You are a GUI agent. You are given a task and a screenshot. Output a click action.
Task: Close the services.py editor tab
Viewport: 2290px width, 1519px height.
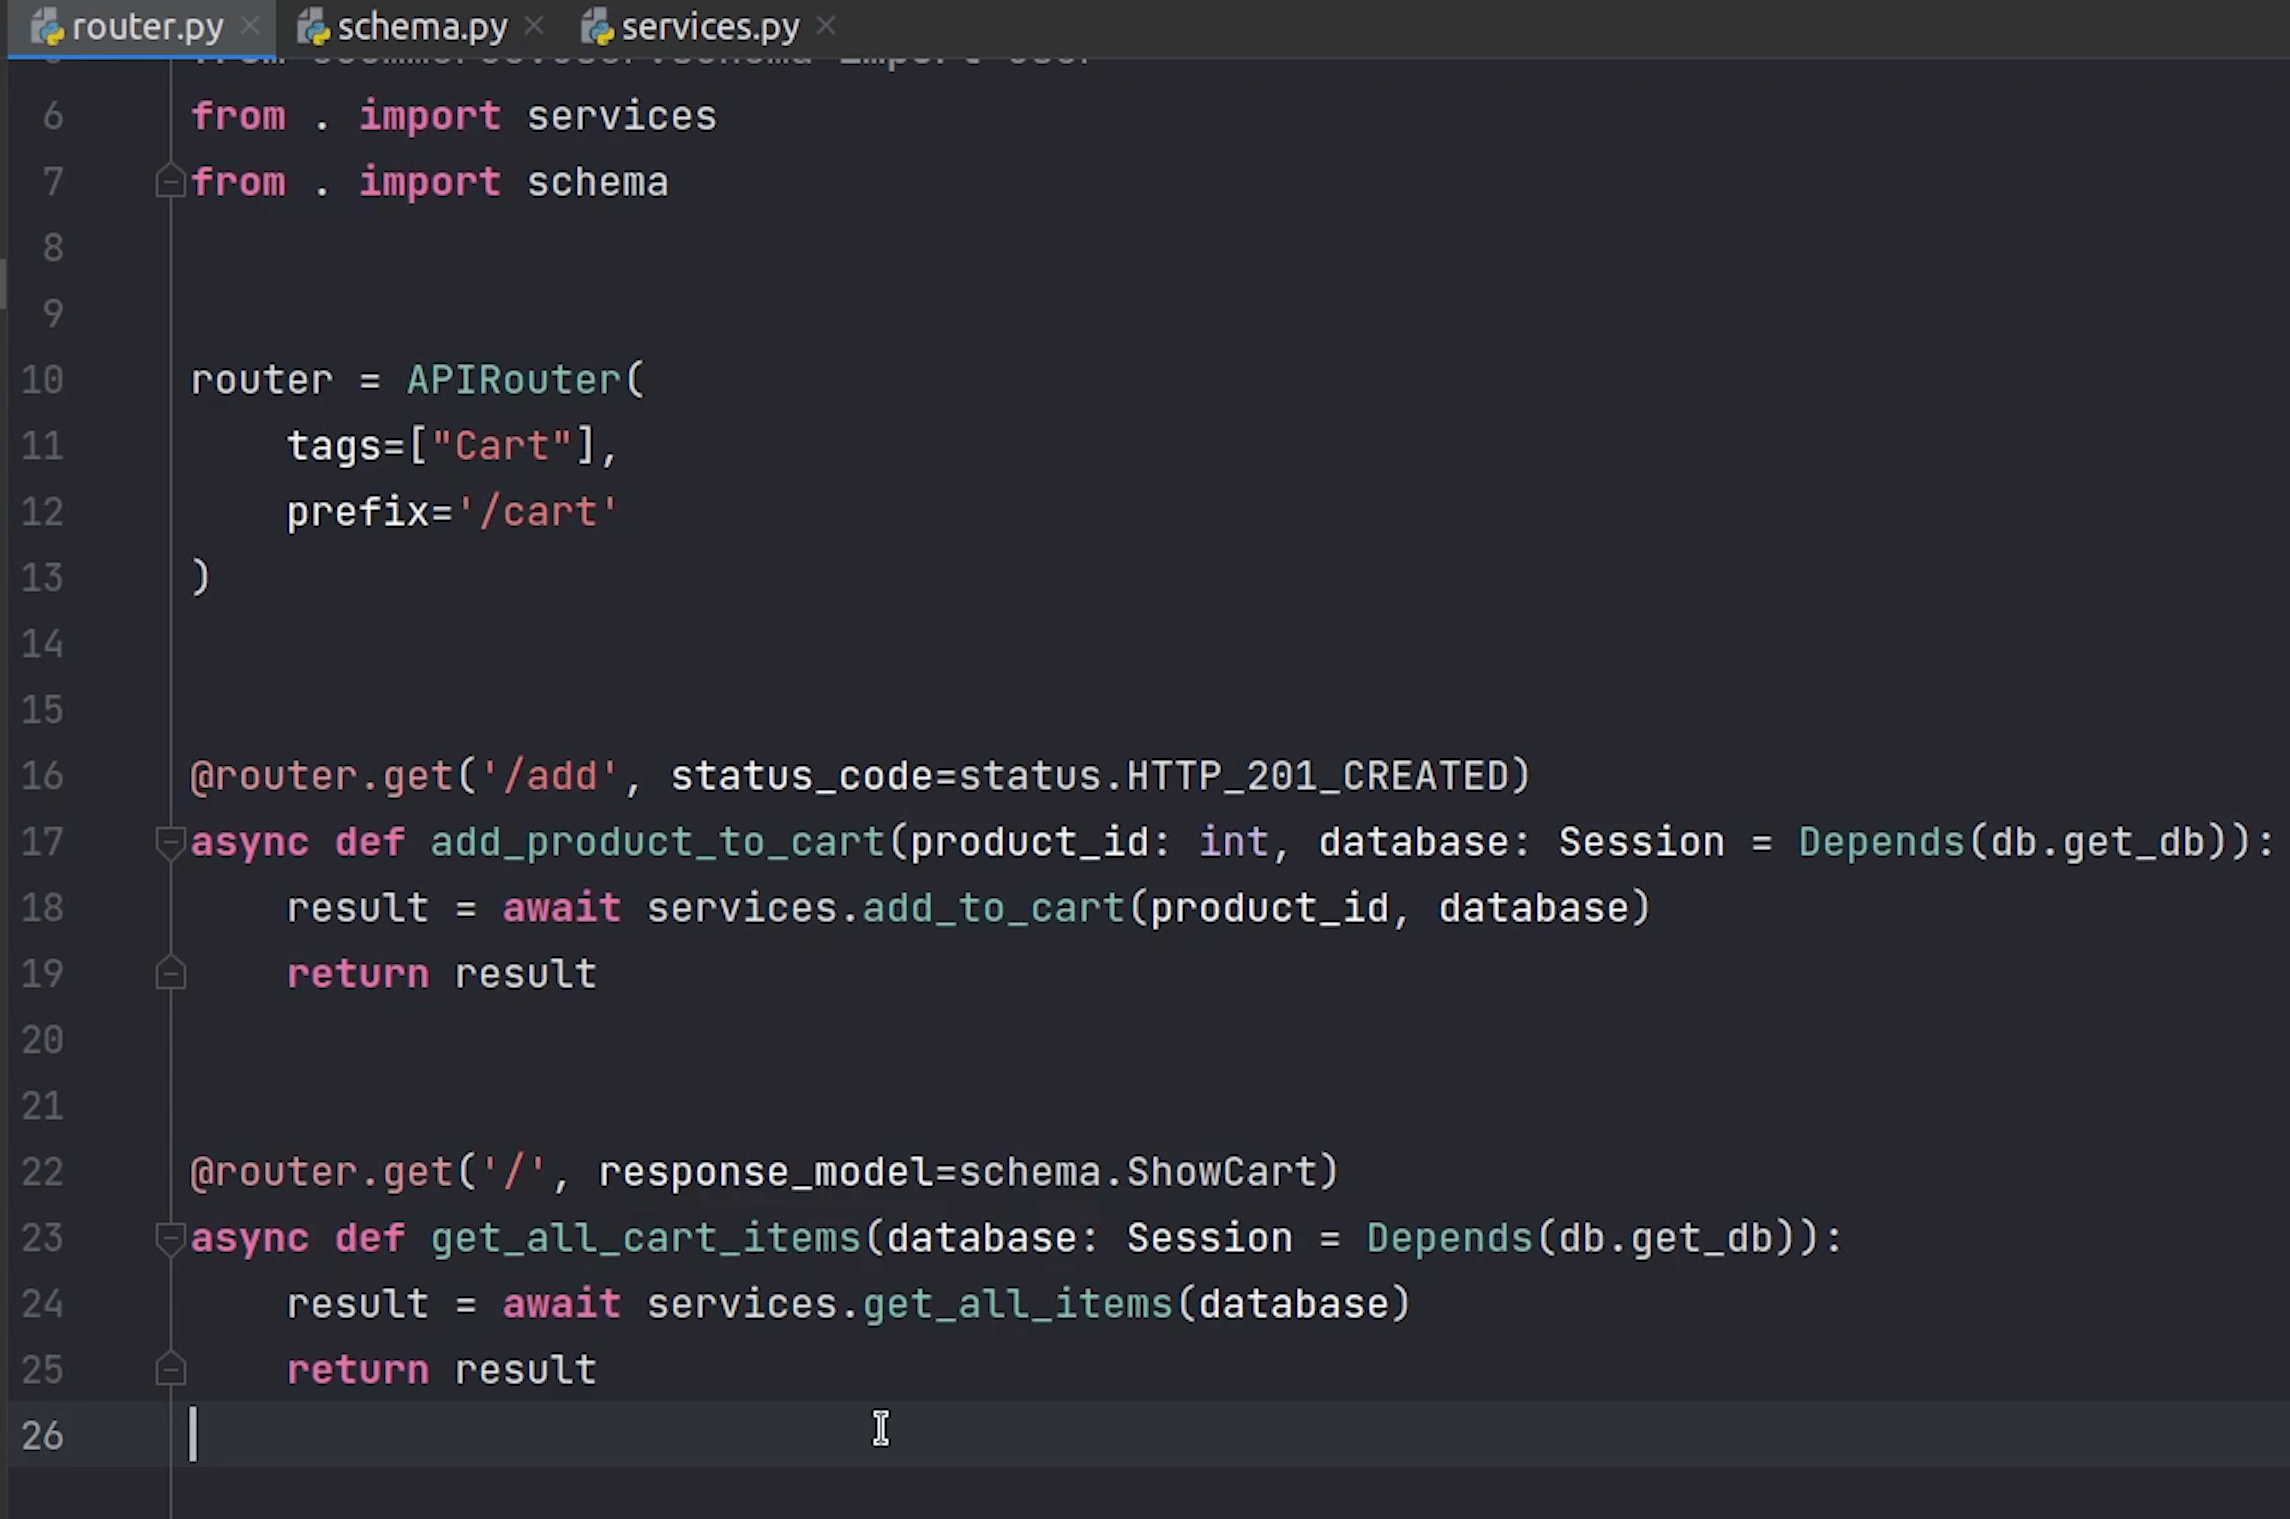click(825, 26)
